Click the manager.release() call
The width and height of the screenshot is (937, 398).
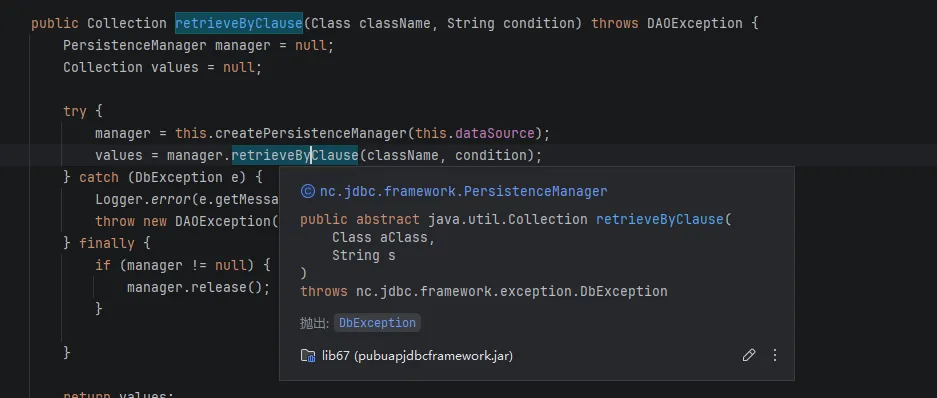(x=198, y=287)
